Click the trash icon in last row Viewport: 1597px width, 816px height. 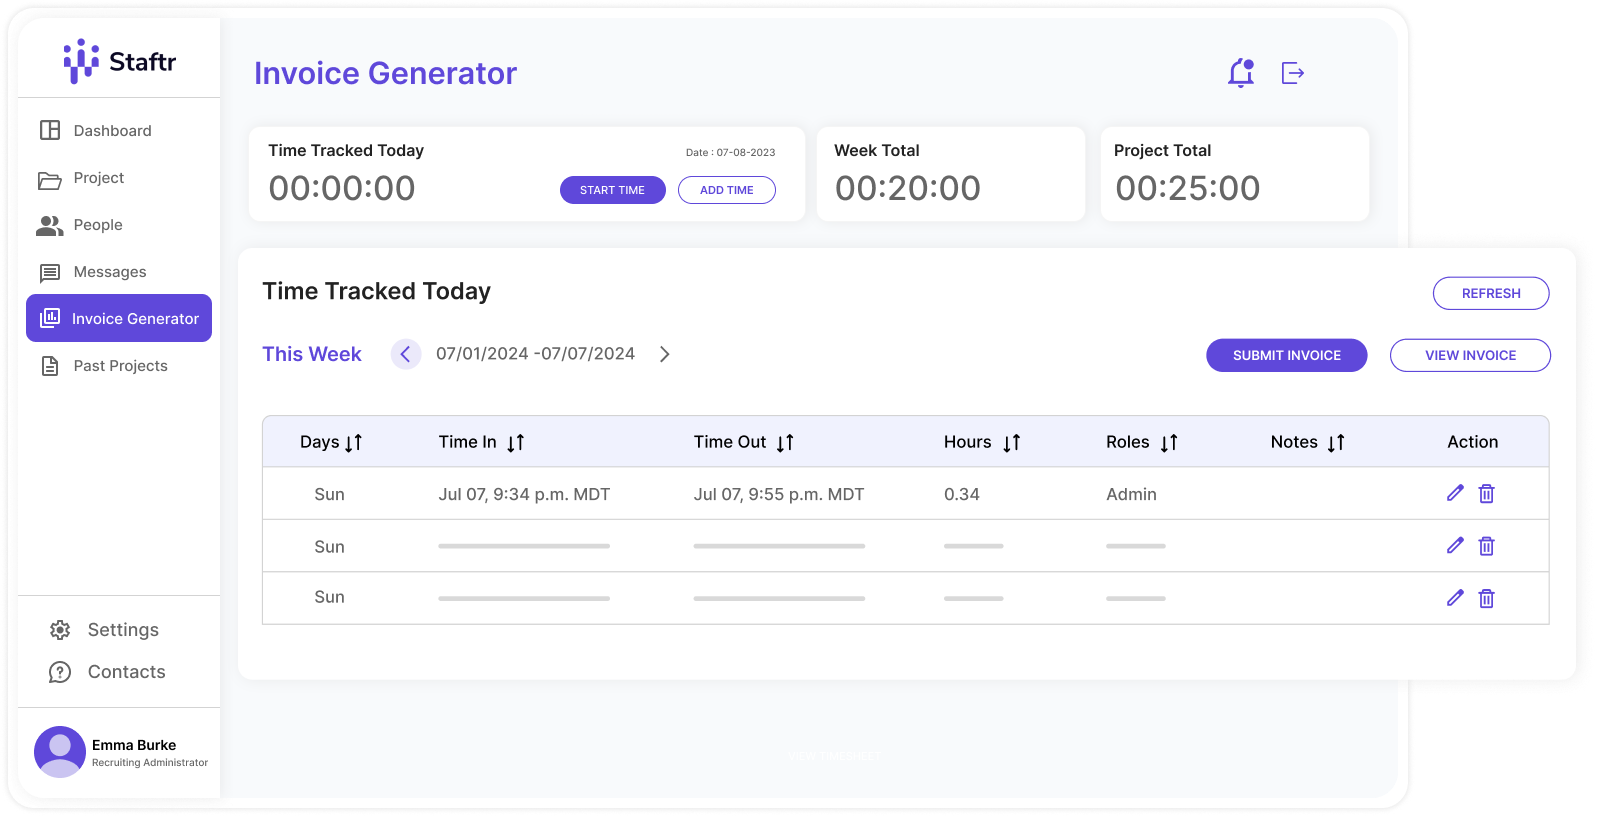pos(1487,598)
